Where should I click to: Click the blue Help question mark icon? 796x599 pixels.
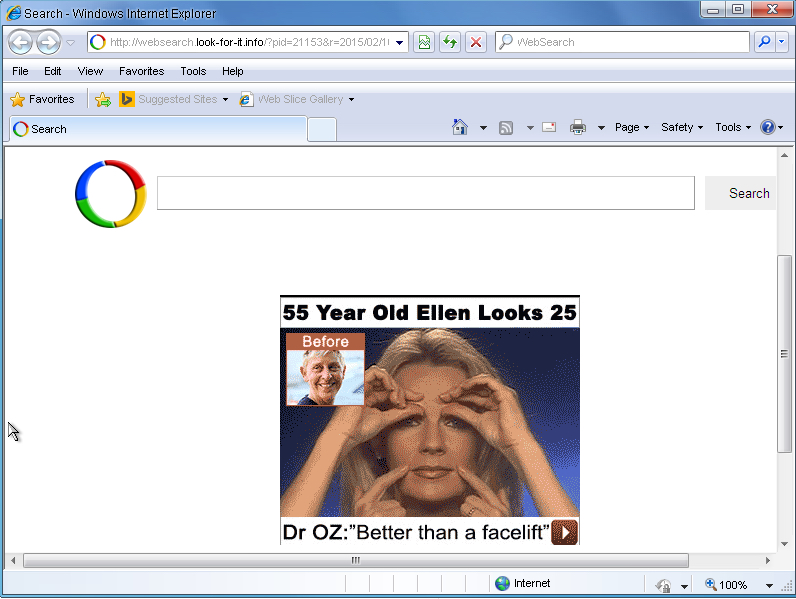[767, 127]
